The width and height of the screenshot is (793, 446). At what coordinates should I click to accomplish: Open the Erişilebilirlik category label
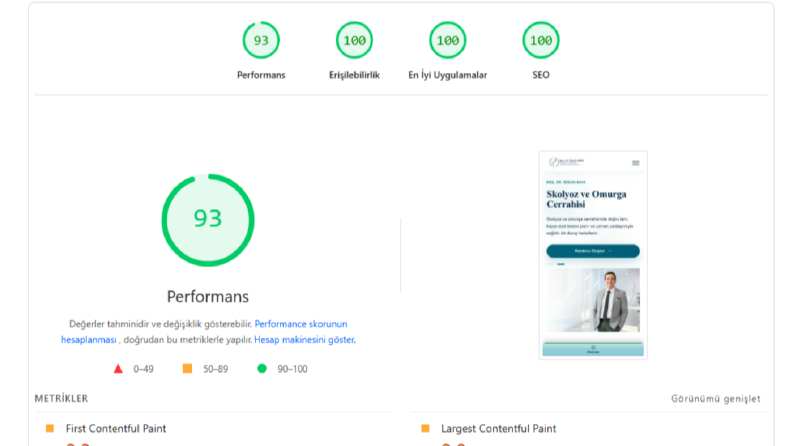coord(354,75)
